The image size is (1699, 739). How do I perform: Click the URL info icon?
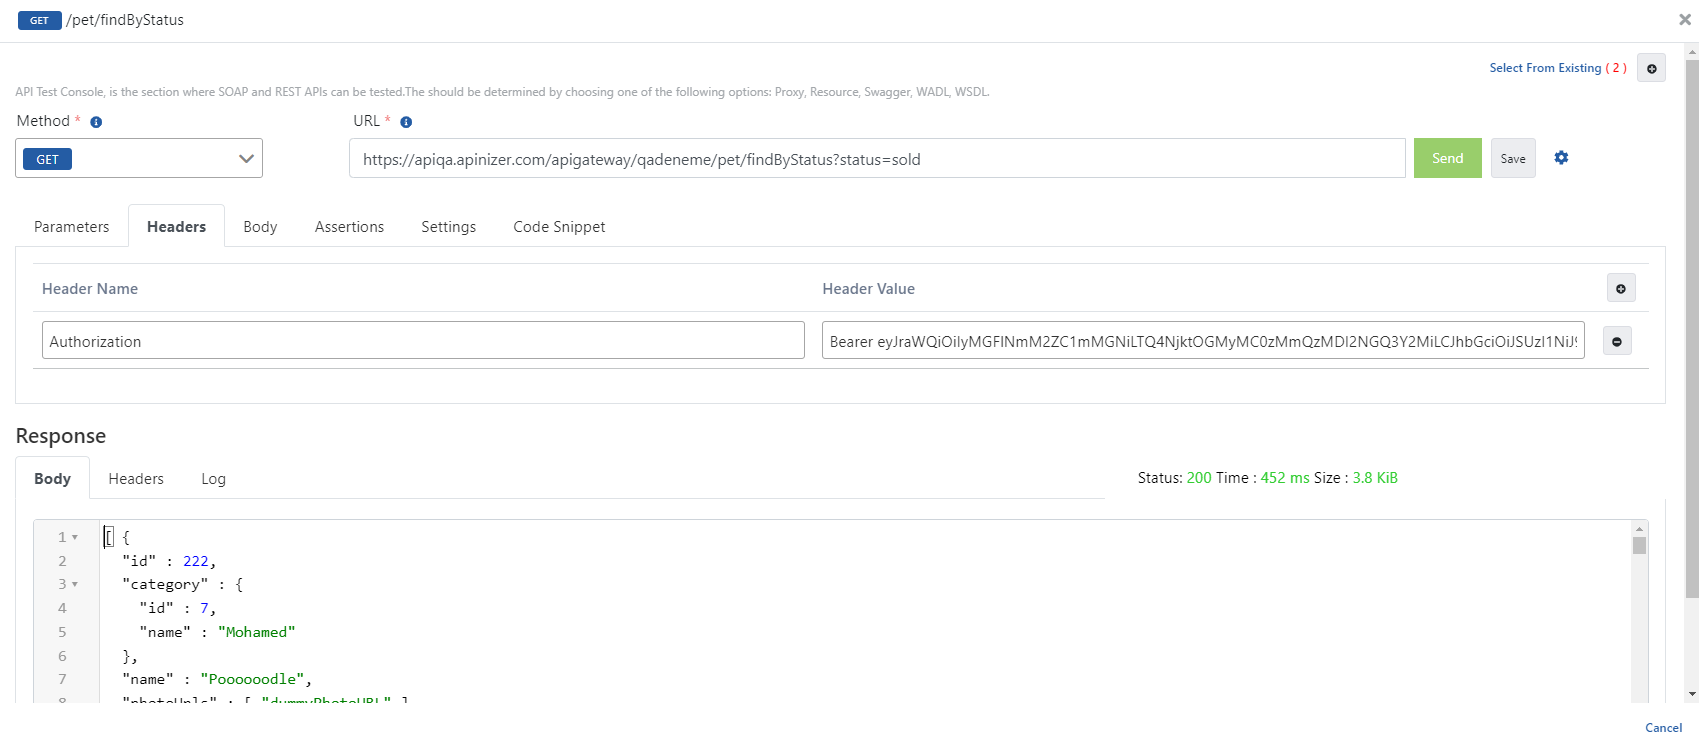406,122
